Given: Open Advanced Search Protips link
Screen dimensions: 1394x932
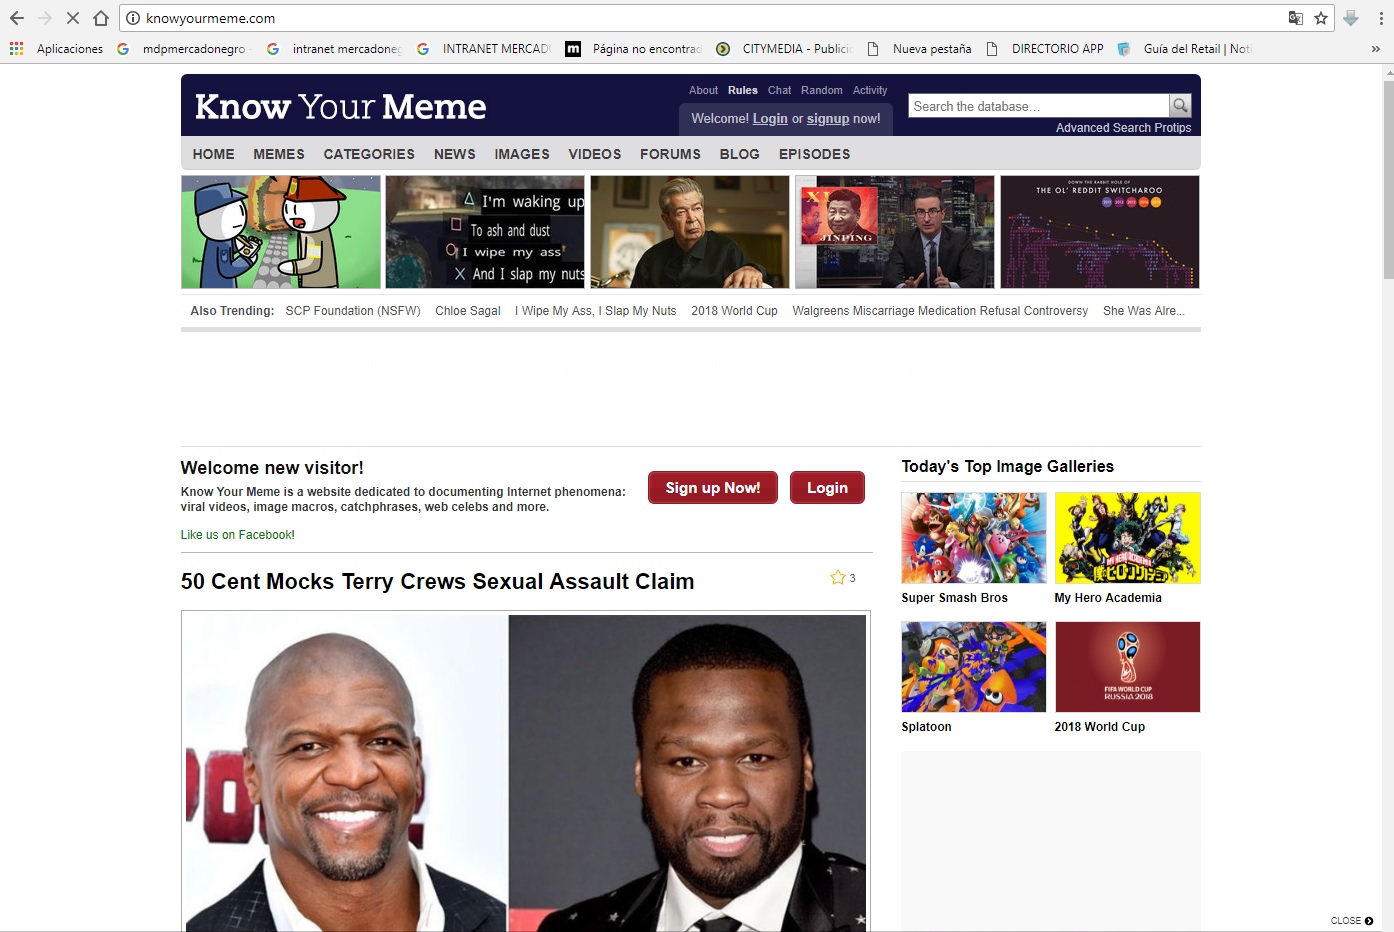Looking at the screenshot, I should tap(1123, 128).
